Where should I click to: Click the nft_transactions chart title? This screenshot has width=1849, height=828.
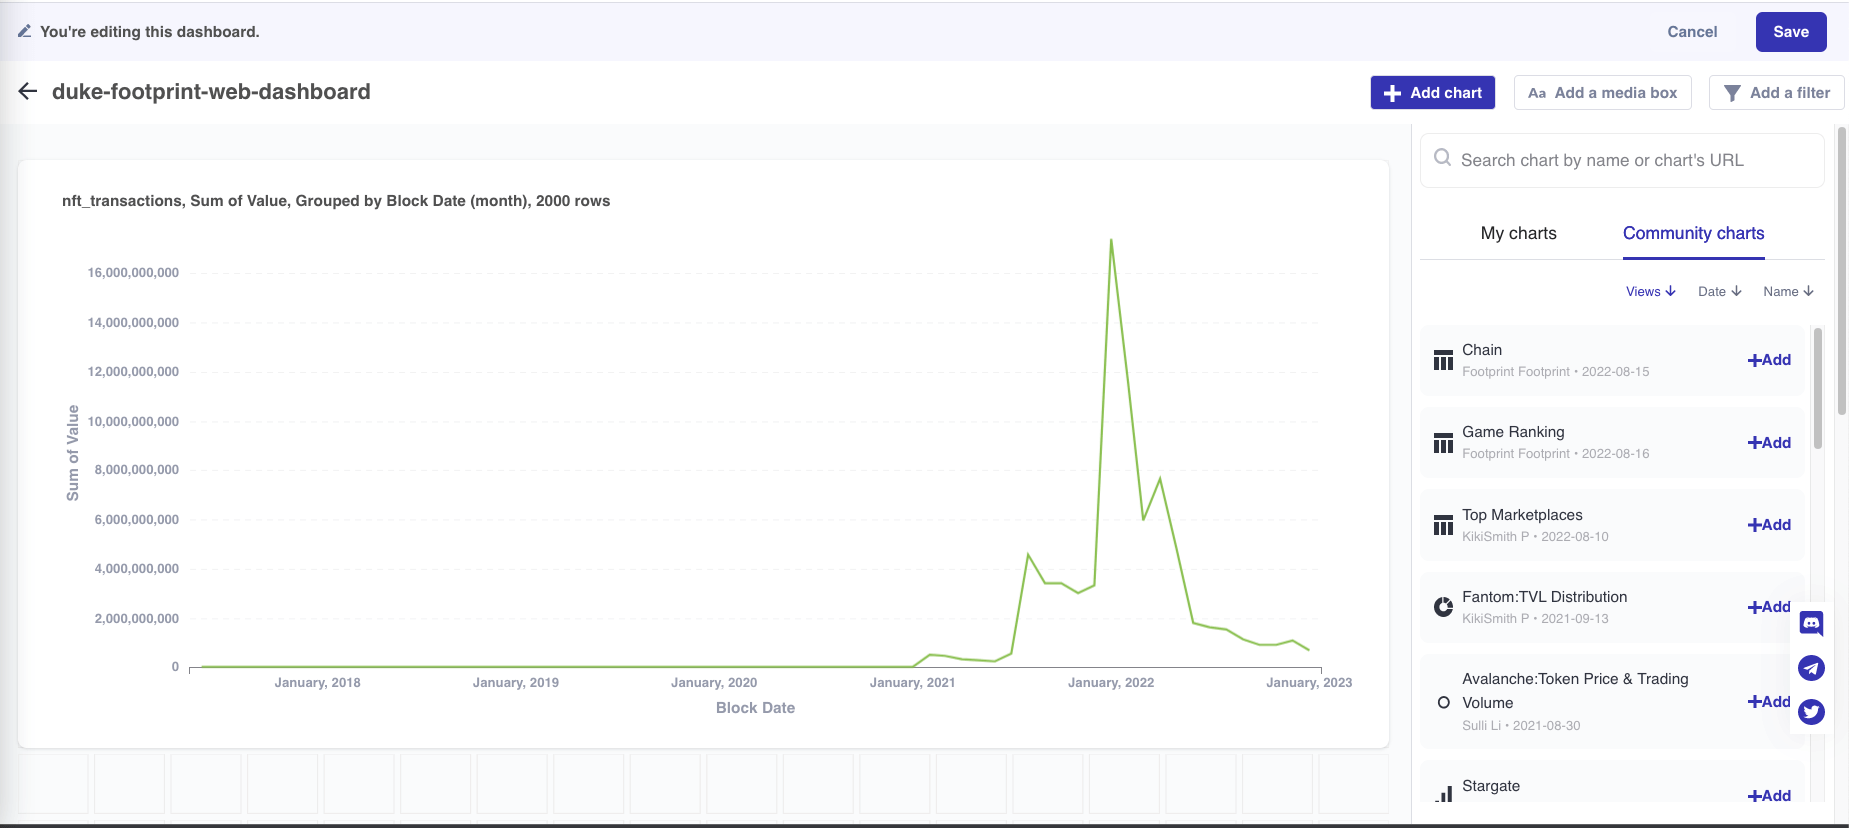point(336,201)
